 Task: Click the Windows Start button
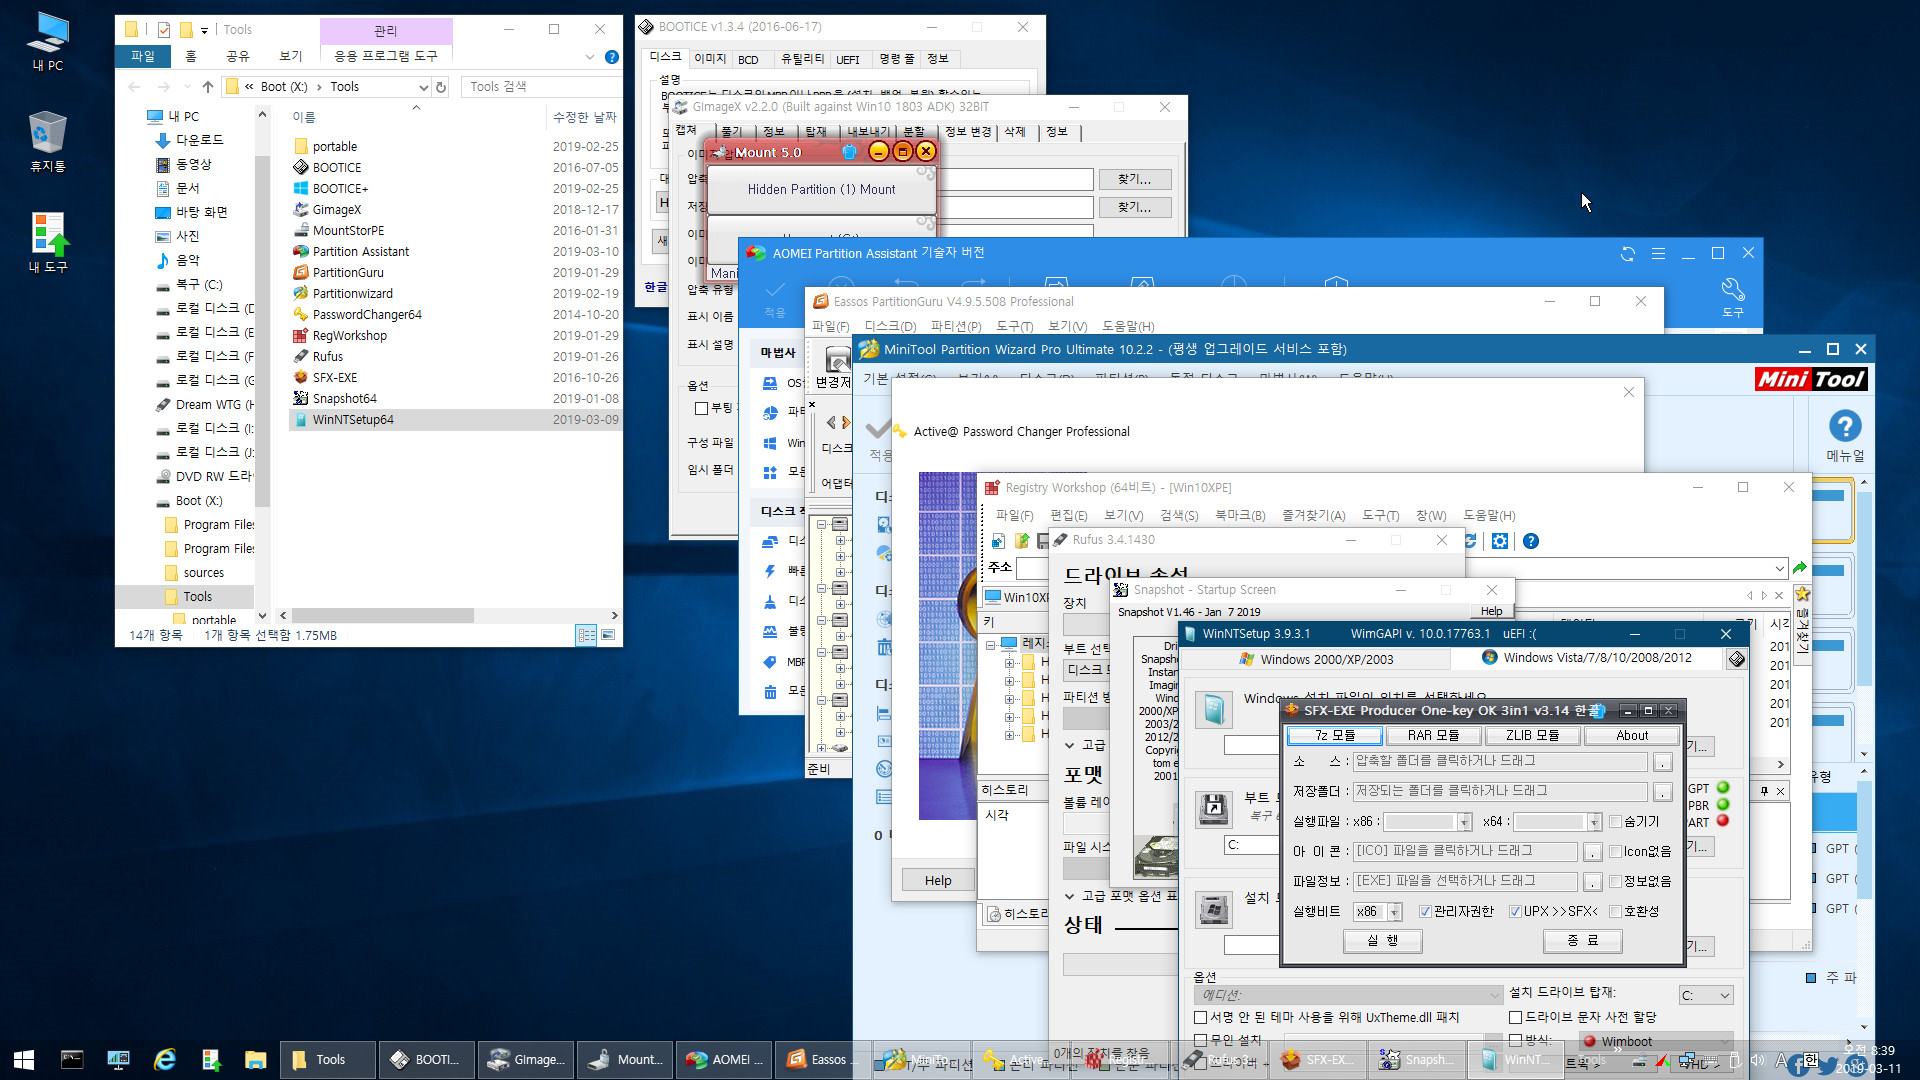[24, 1059]
